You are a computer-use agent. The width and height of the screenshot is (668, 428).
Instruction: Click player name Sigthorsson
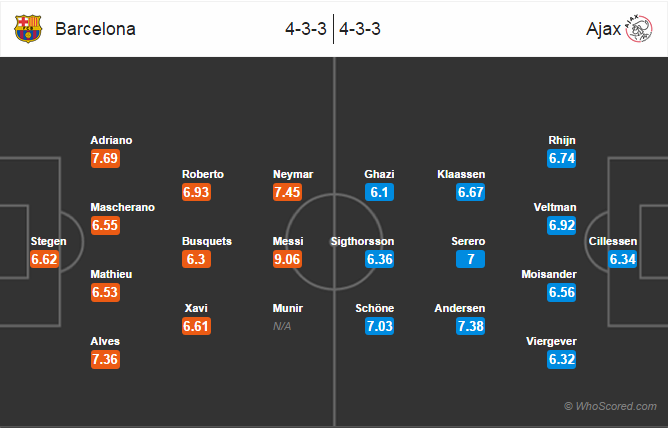(363, 241)
